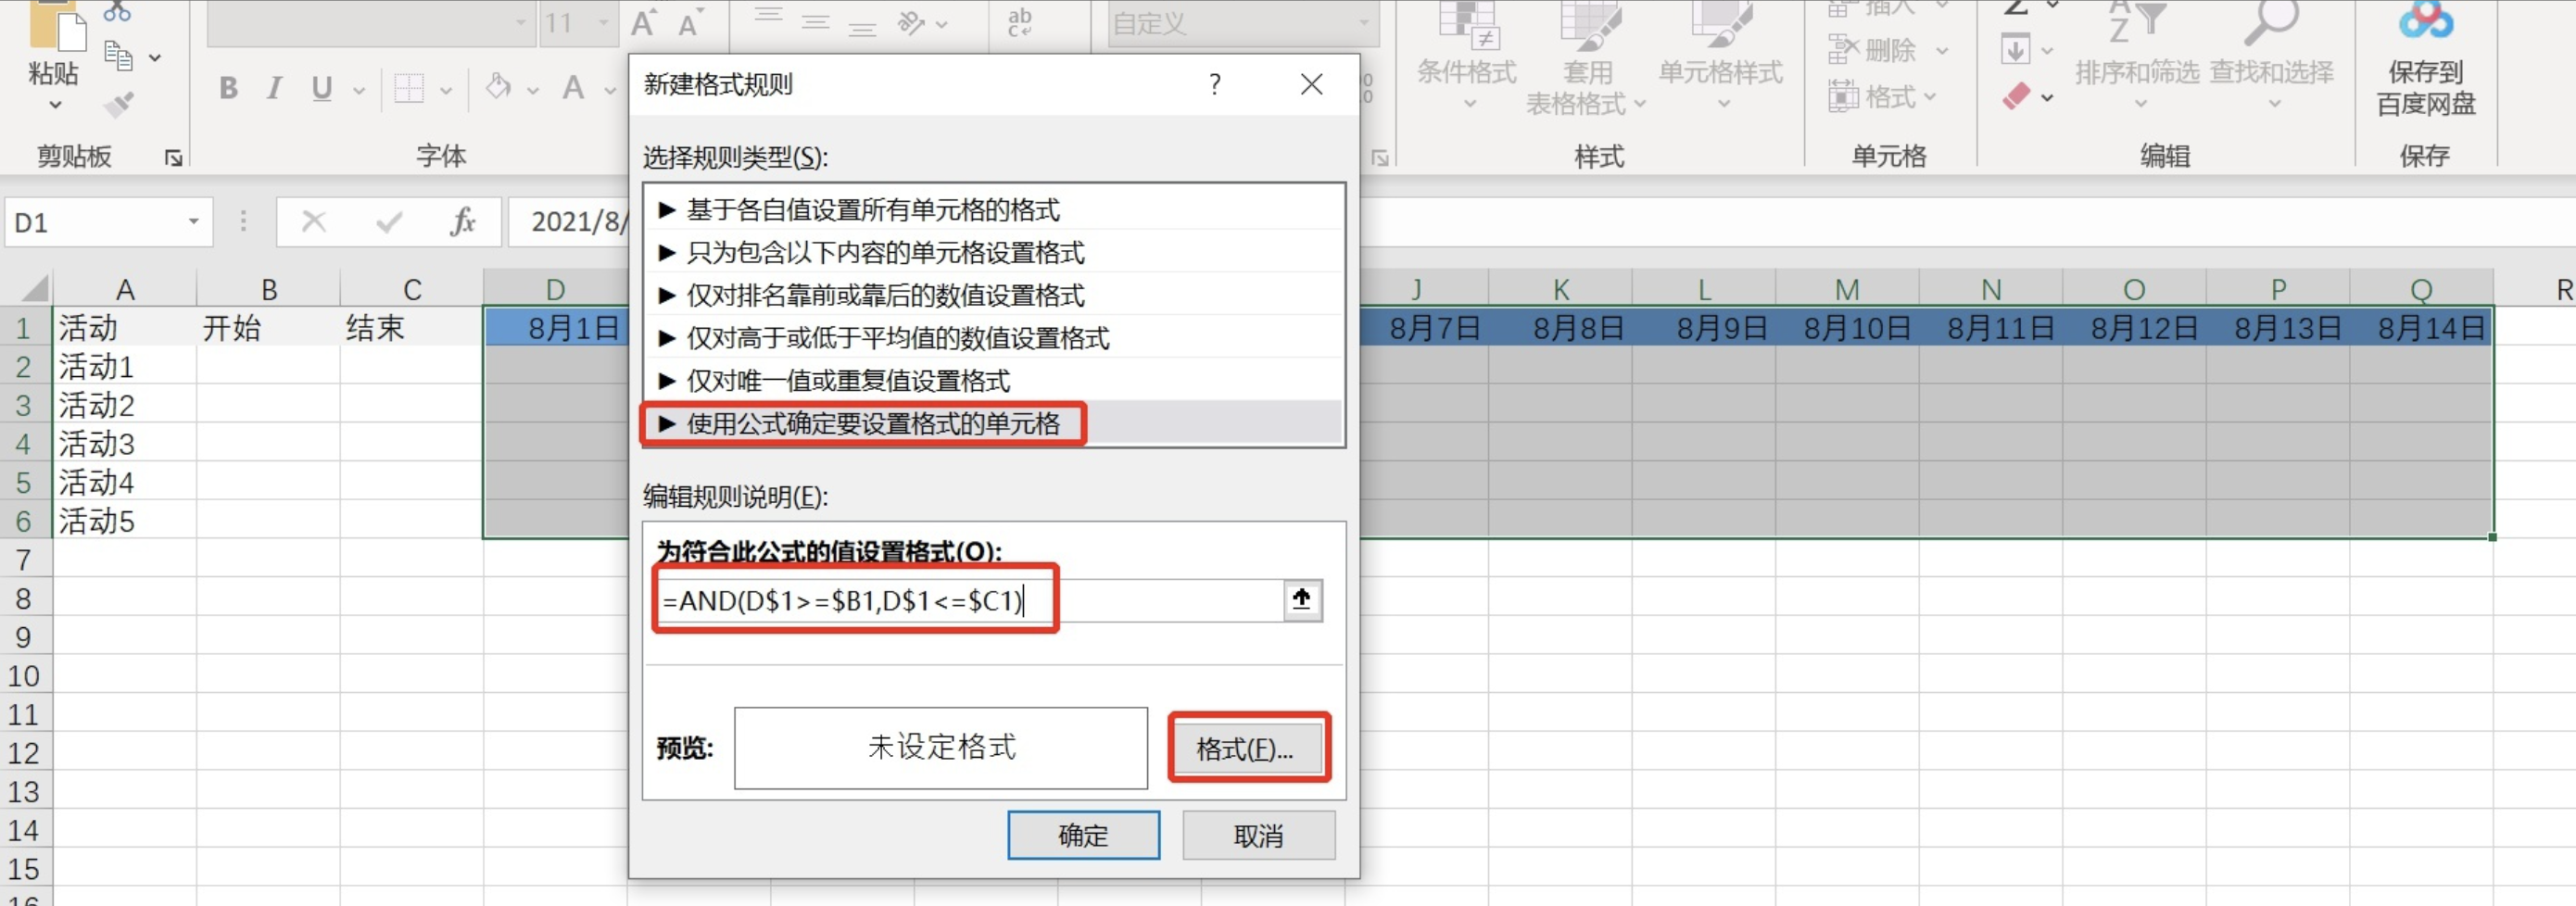Expand the Clear eraser dropdown arrow

coord(2048,97)
